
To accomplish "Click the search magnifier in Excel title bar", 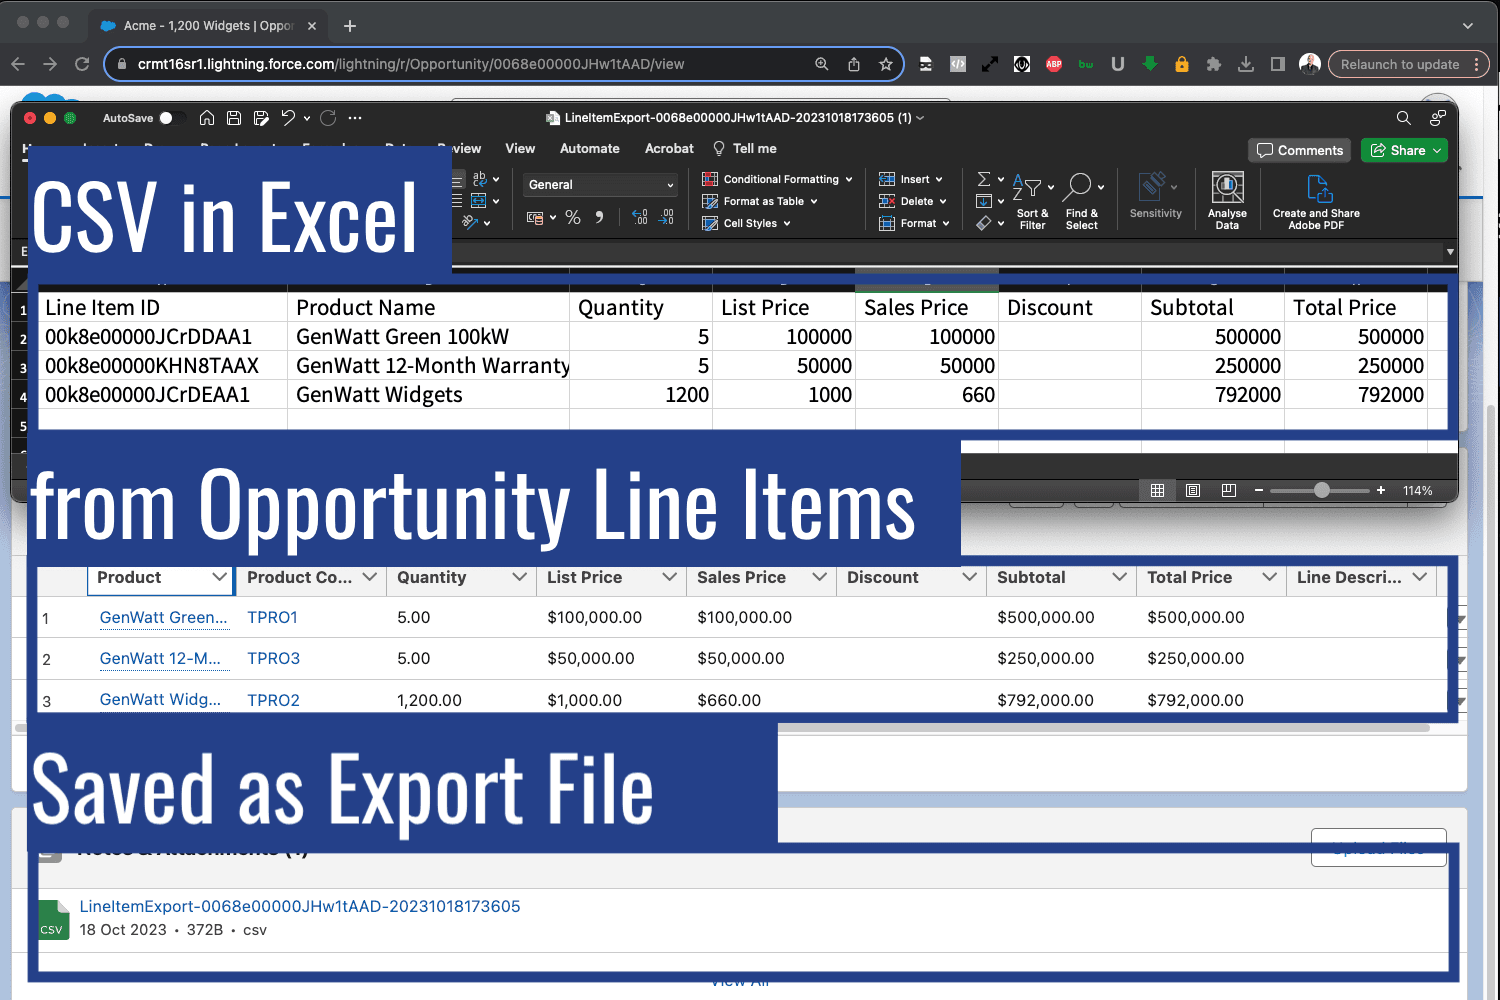I will pyautogui.click(x=1404, y=118).
